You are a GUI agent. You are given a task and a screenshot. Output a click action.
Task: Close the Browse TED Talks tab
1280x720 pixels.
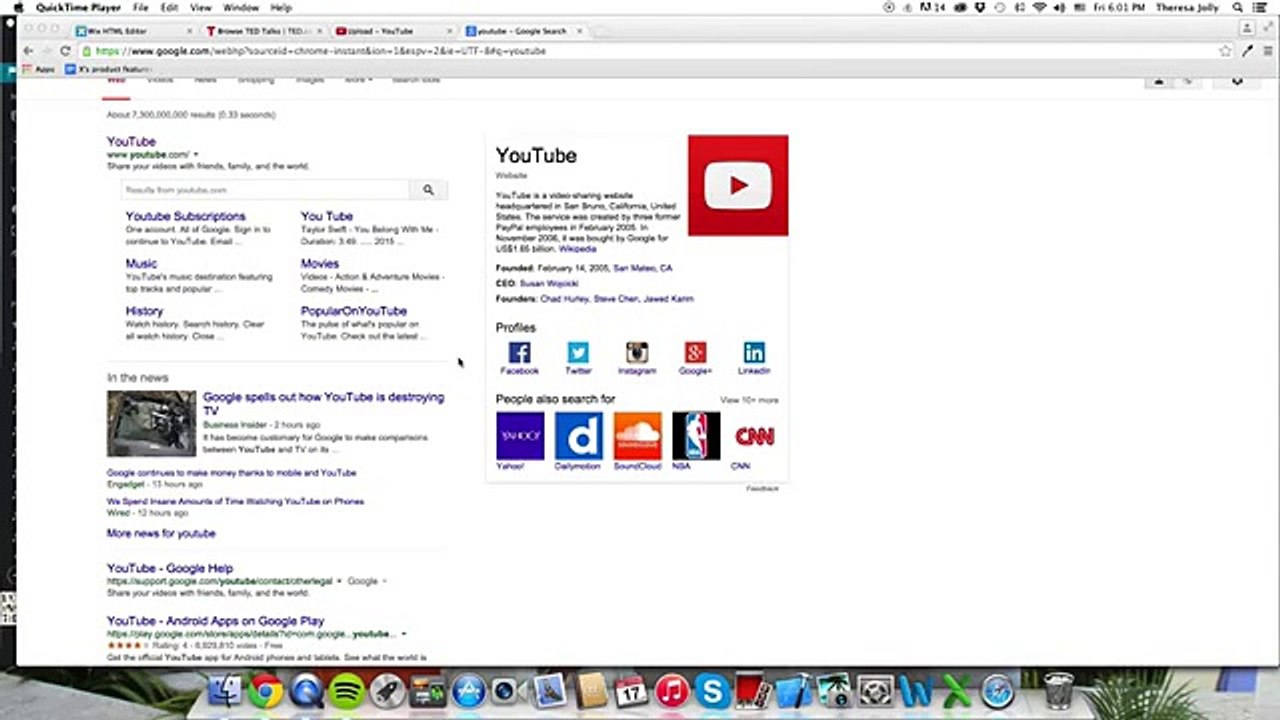[x=318, y=31]
